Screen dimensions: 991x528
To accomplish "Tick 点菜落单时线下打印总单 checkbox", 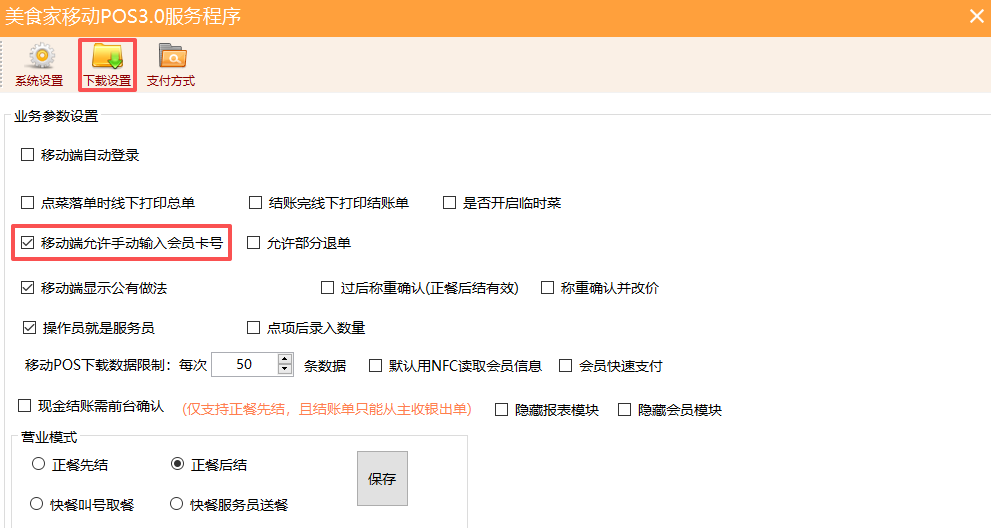I will point(28,203).
